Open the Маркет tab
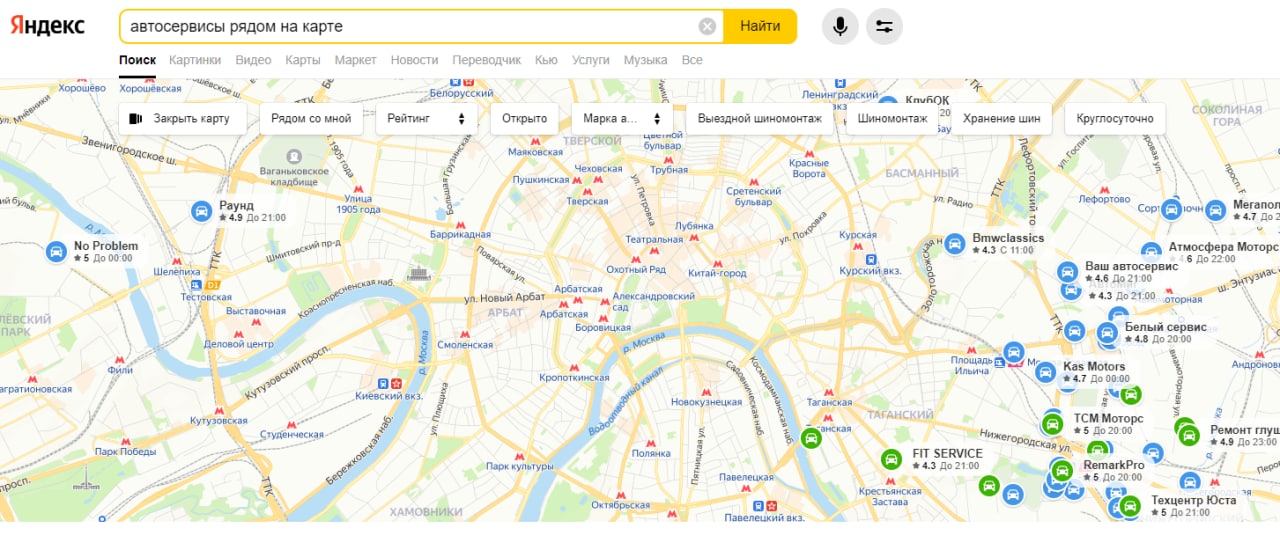The image size is (1280, 543). point(355,60)
